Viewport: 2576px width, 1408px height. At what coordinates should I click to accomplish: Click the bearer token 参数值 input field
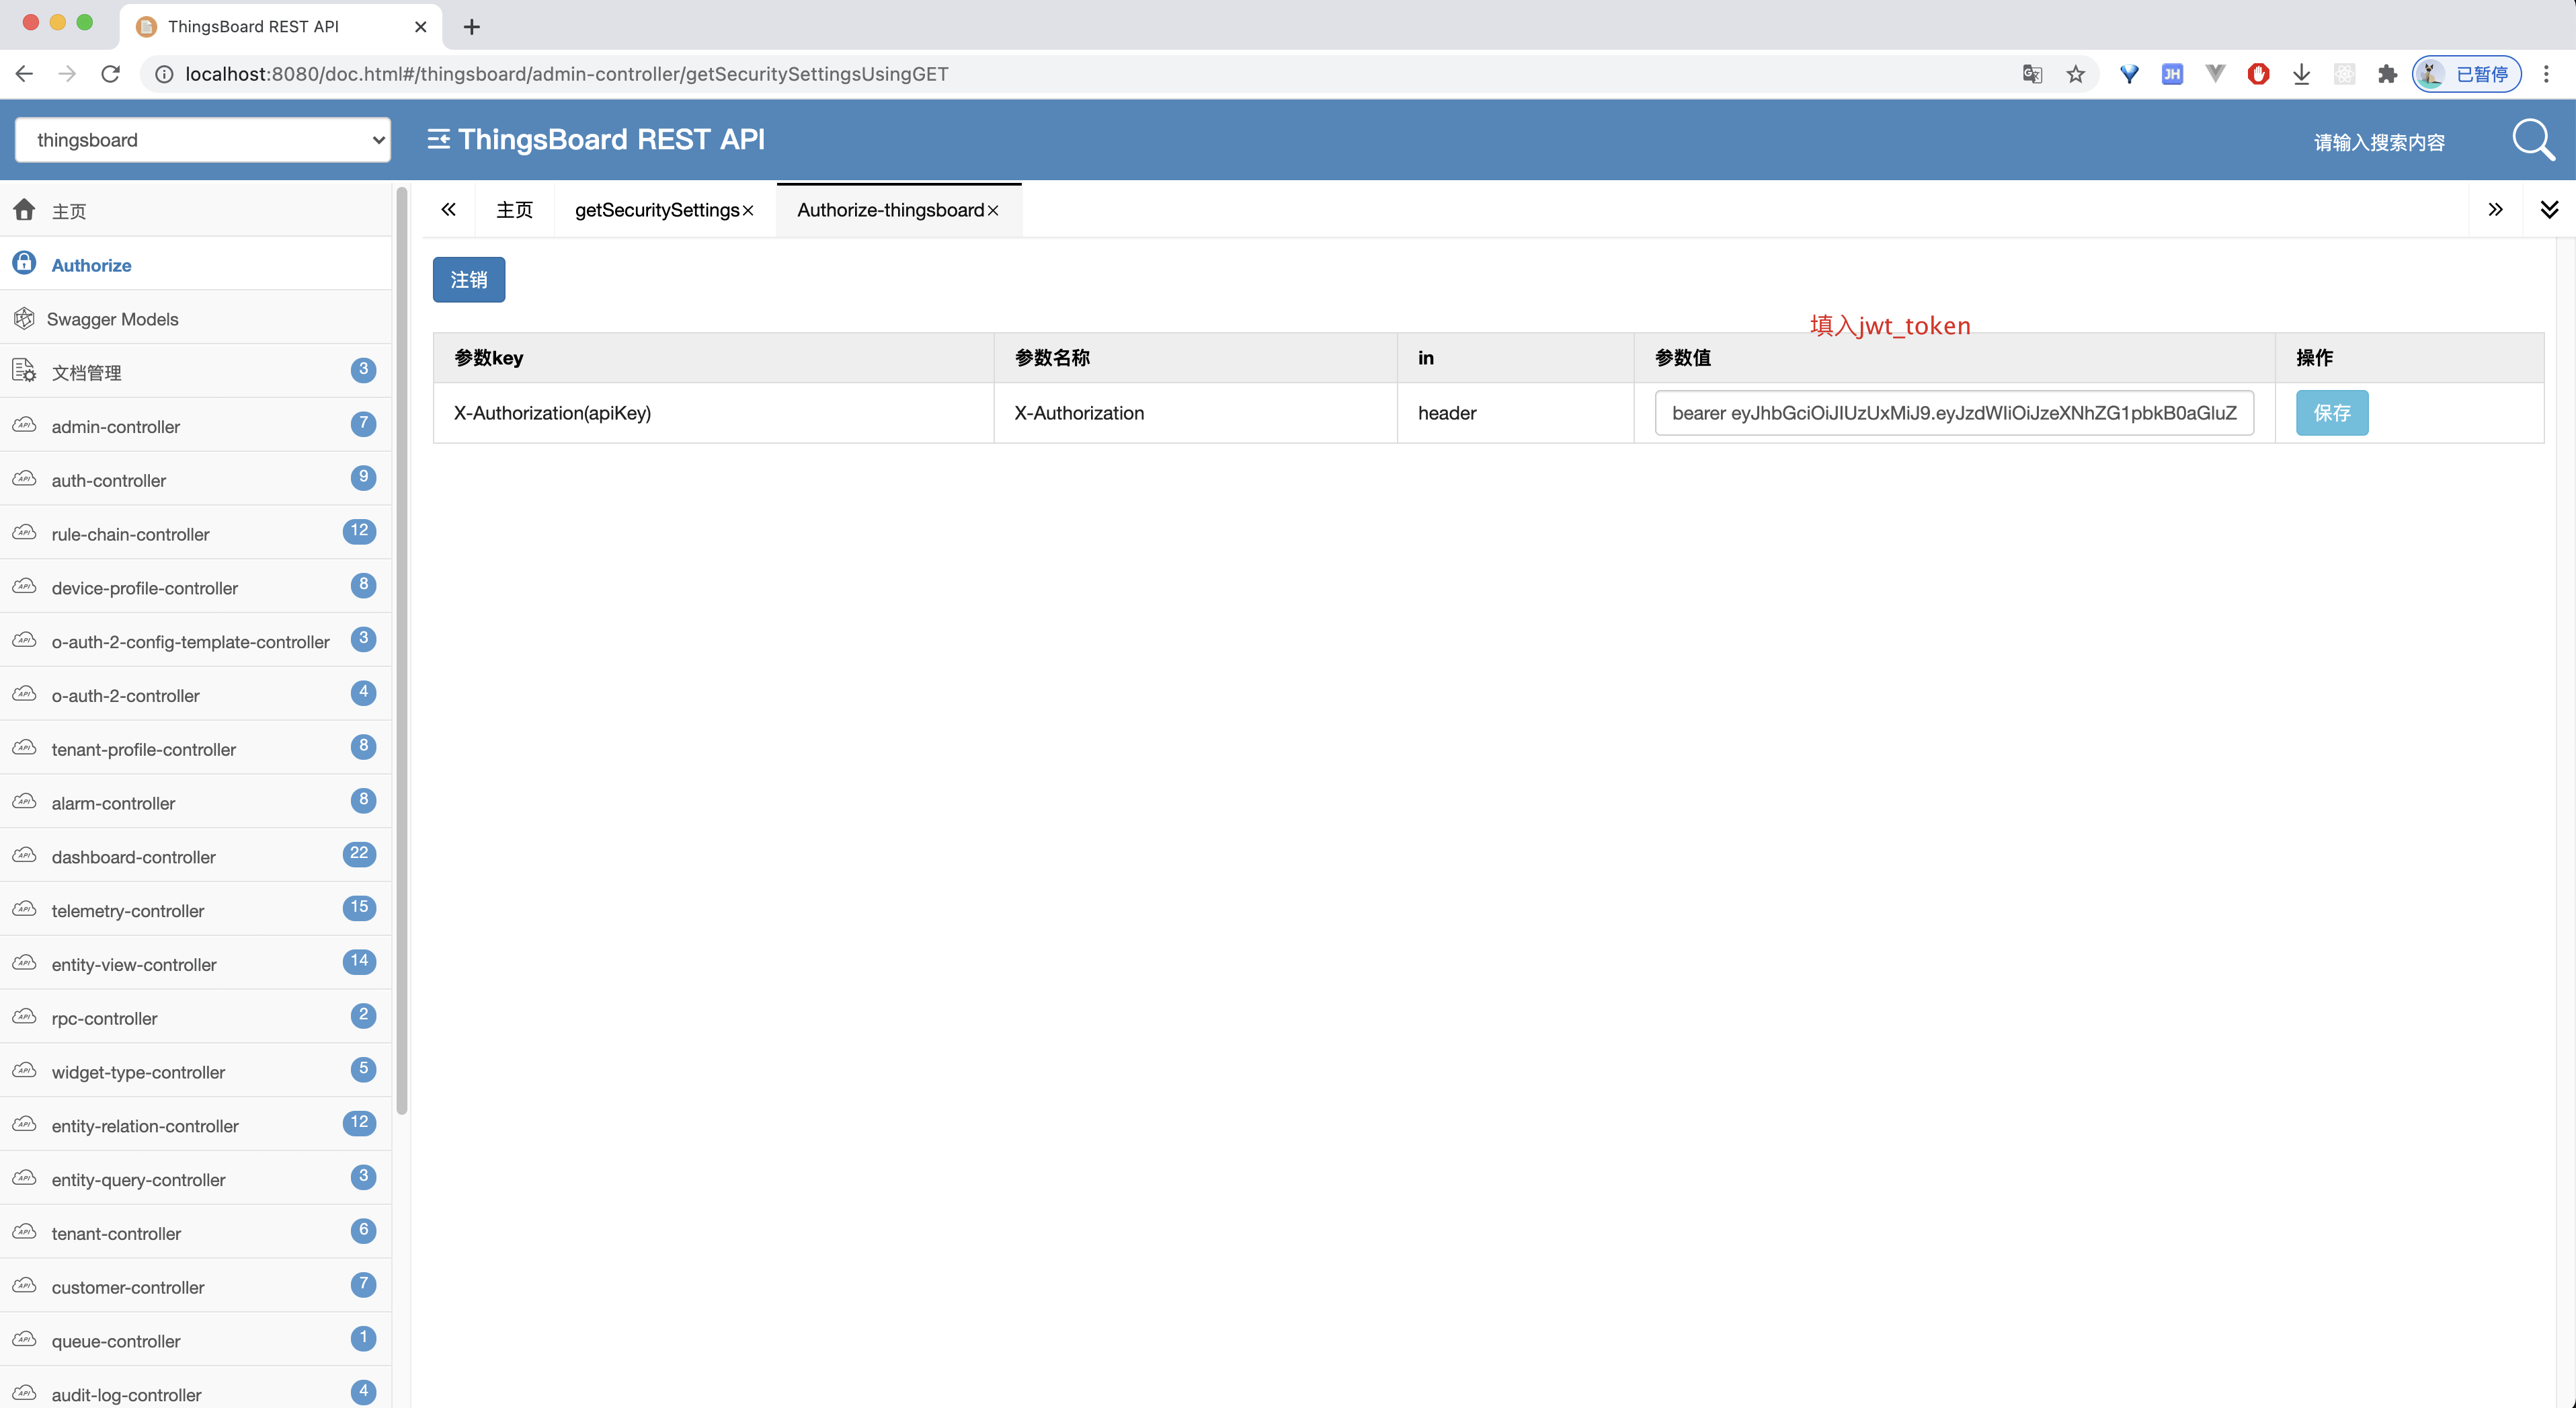pyautogui.click(x=1954, y=412)
